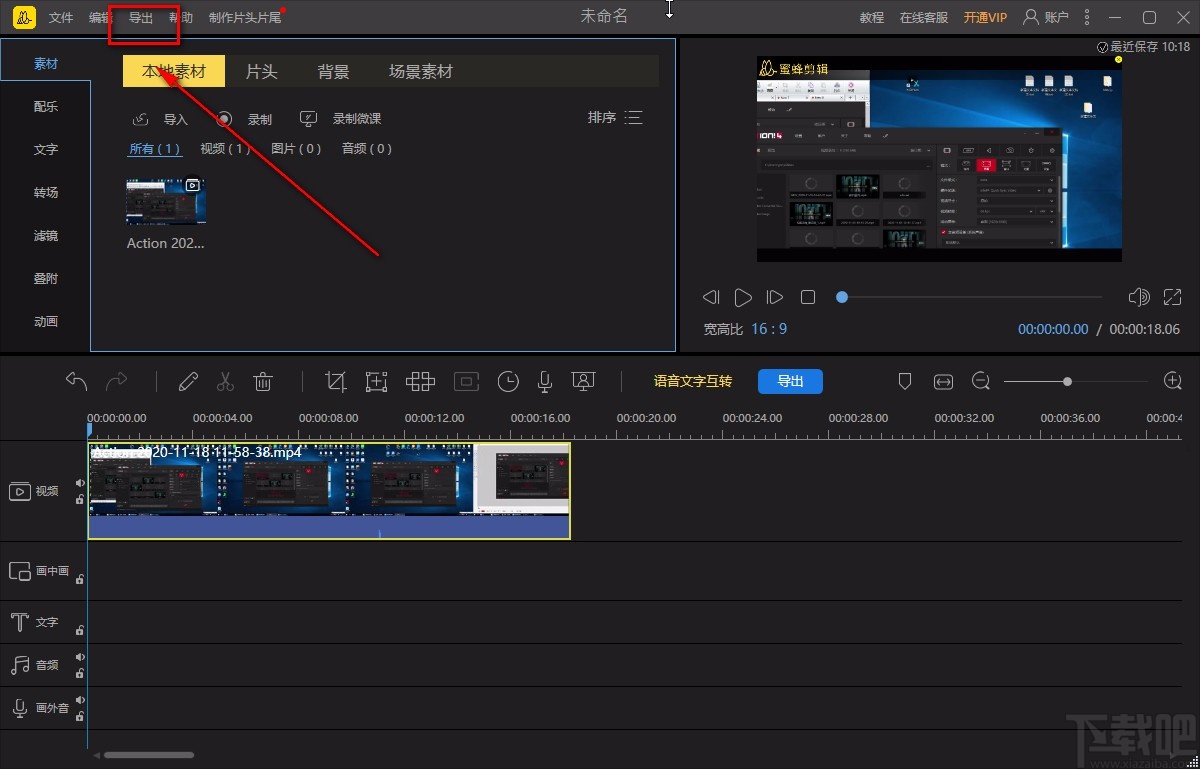Mute the 画外音 track speaker

pos(79,700)
